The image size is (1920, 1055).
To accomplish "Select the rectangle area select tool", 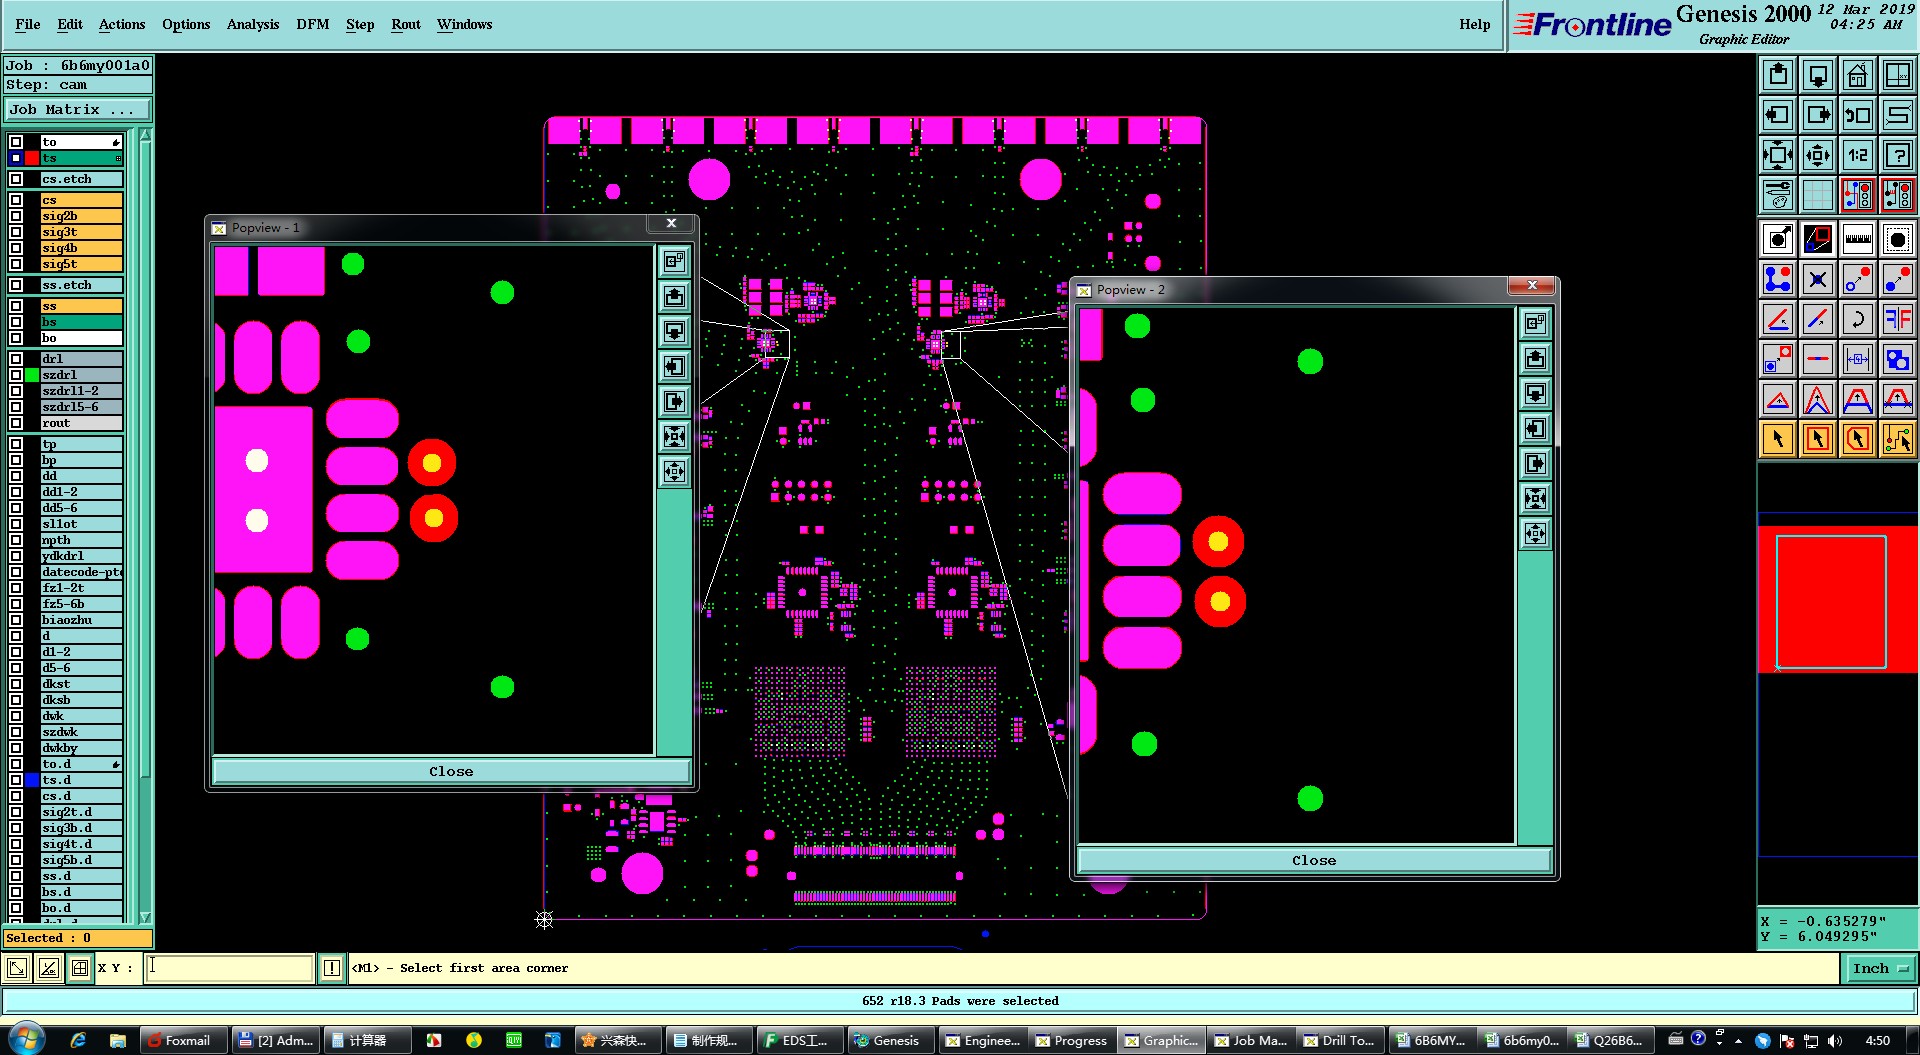I will tap(1818, 439).
